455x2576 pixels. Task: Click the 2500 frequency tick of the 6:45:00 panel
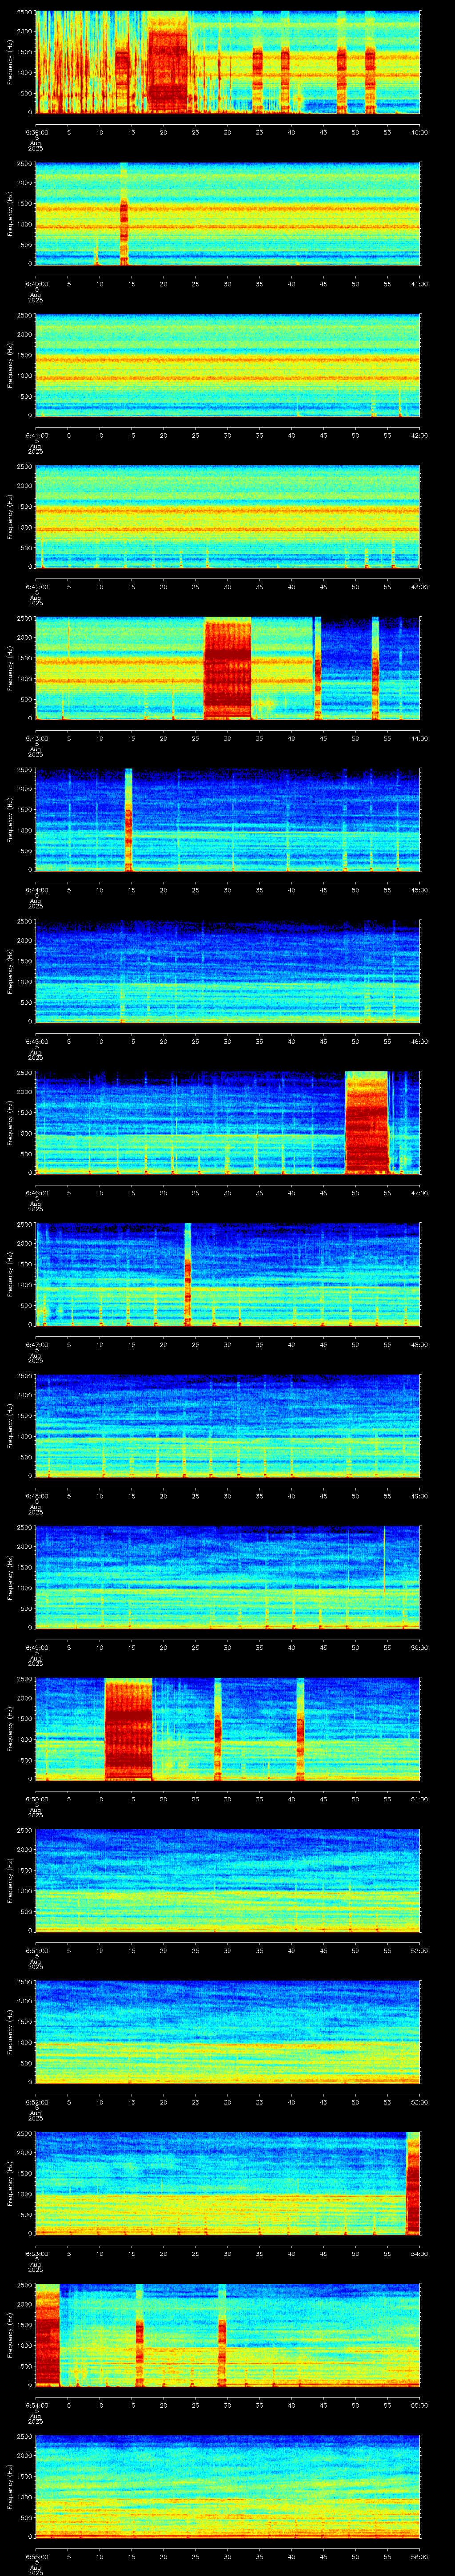tap(25, 923)
